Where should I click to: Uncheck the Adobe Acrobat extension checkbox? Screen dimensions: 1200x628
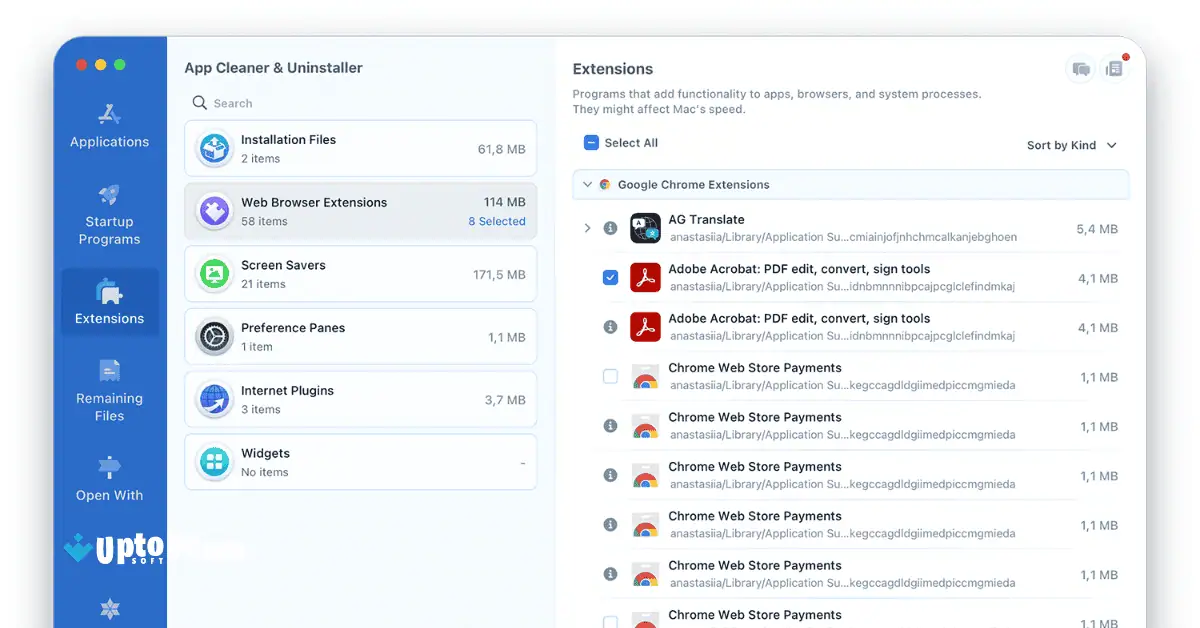click(610, 278)
